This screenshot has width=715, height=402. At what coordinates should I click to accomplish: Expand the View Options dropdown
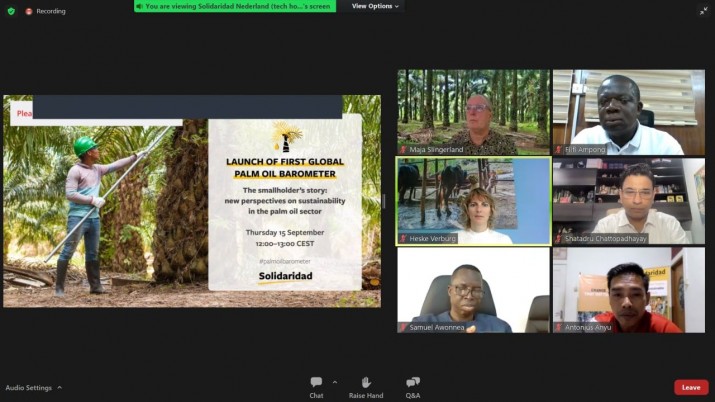click(375, 6)
